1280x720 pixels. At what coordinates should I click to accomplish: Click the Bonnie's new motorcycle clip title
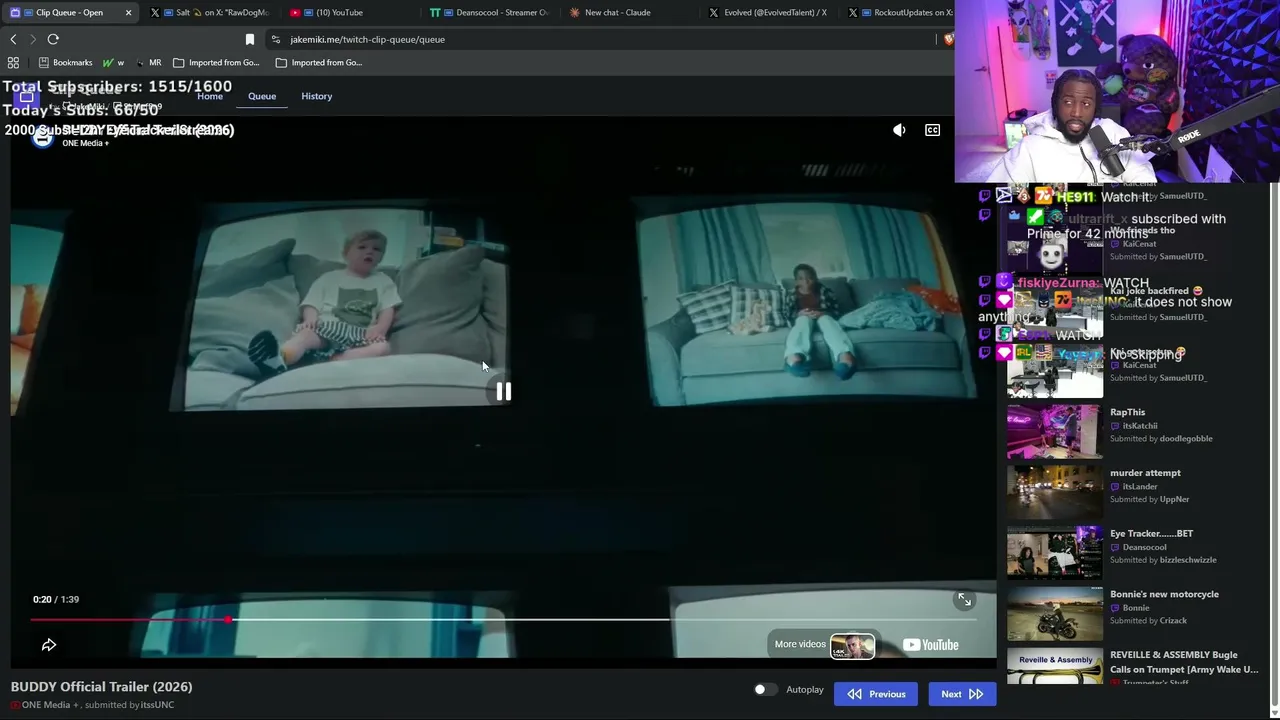point(1164,594)
